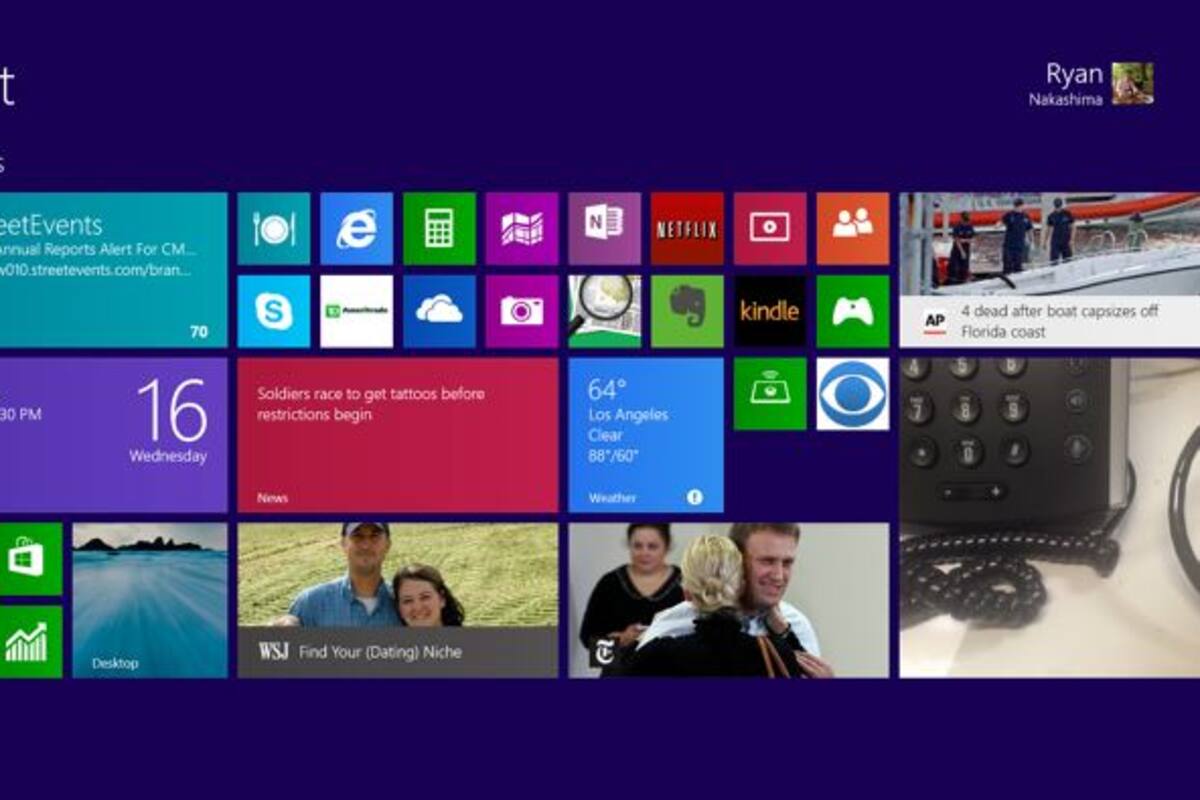Click the Ryan Nakashima account name
This screenshot has height=800, width=1200.
click(1066, 84)
